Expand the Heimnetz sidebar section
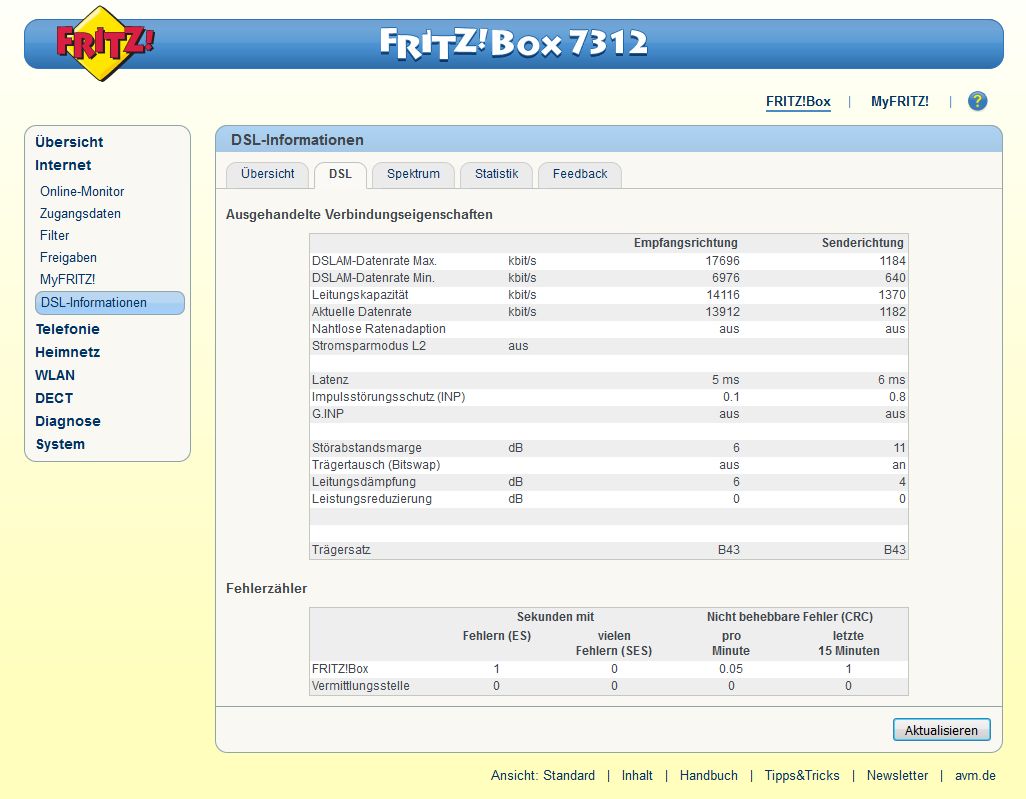Viewport: 1026px width, 799px height. (x=67, y=352)
